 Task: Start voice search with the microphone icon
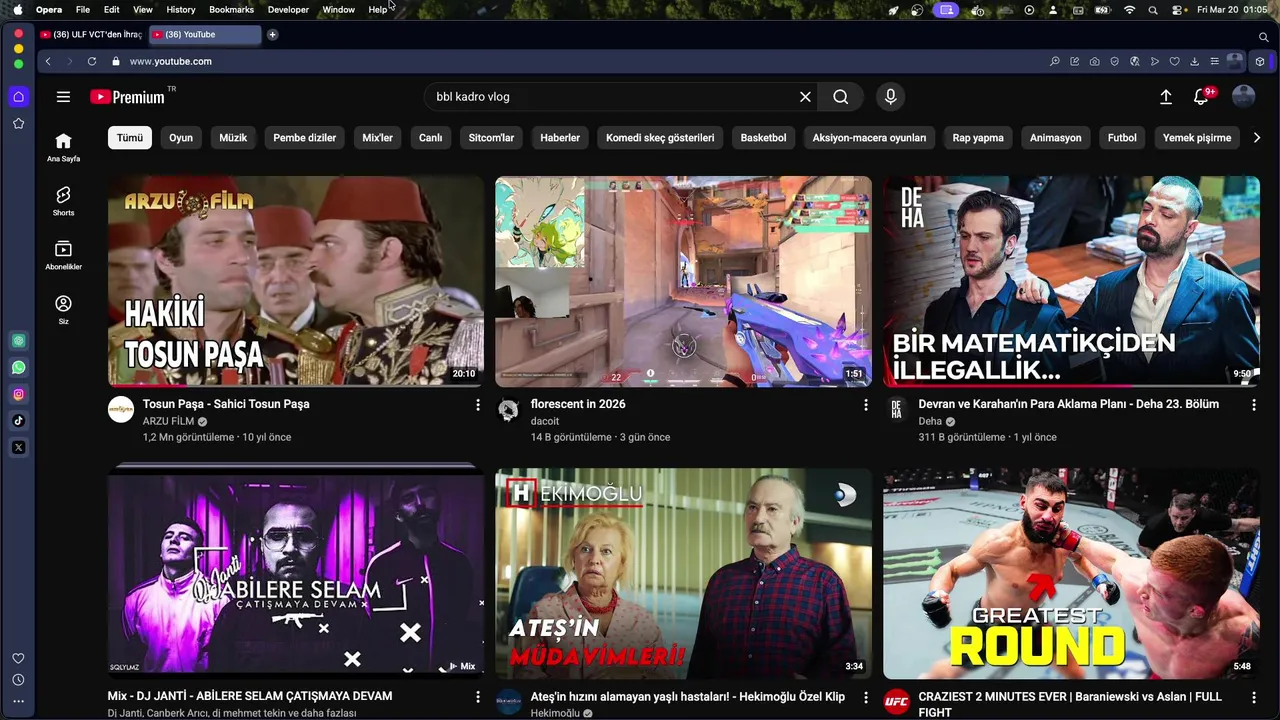click(890, 97)
